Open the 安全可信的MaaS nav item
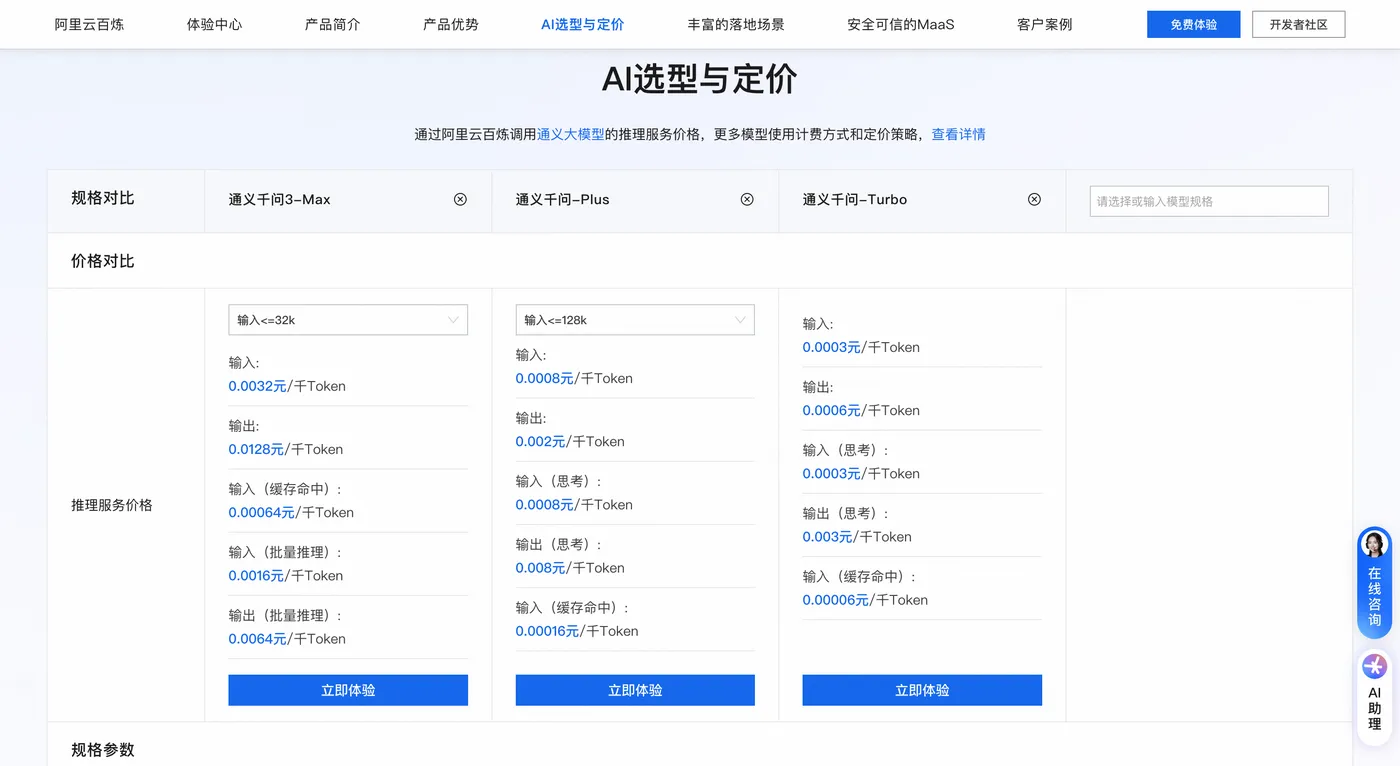Image resolution: width=1400 pixels, height=766 pixels. (x=900, y=24)
